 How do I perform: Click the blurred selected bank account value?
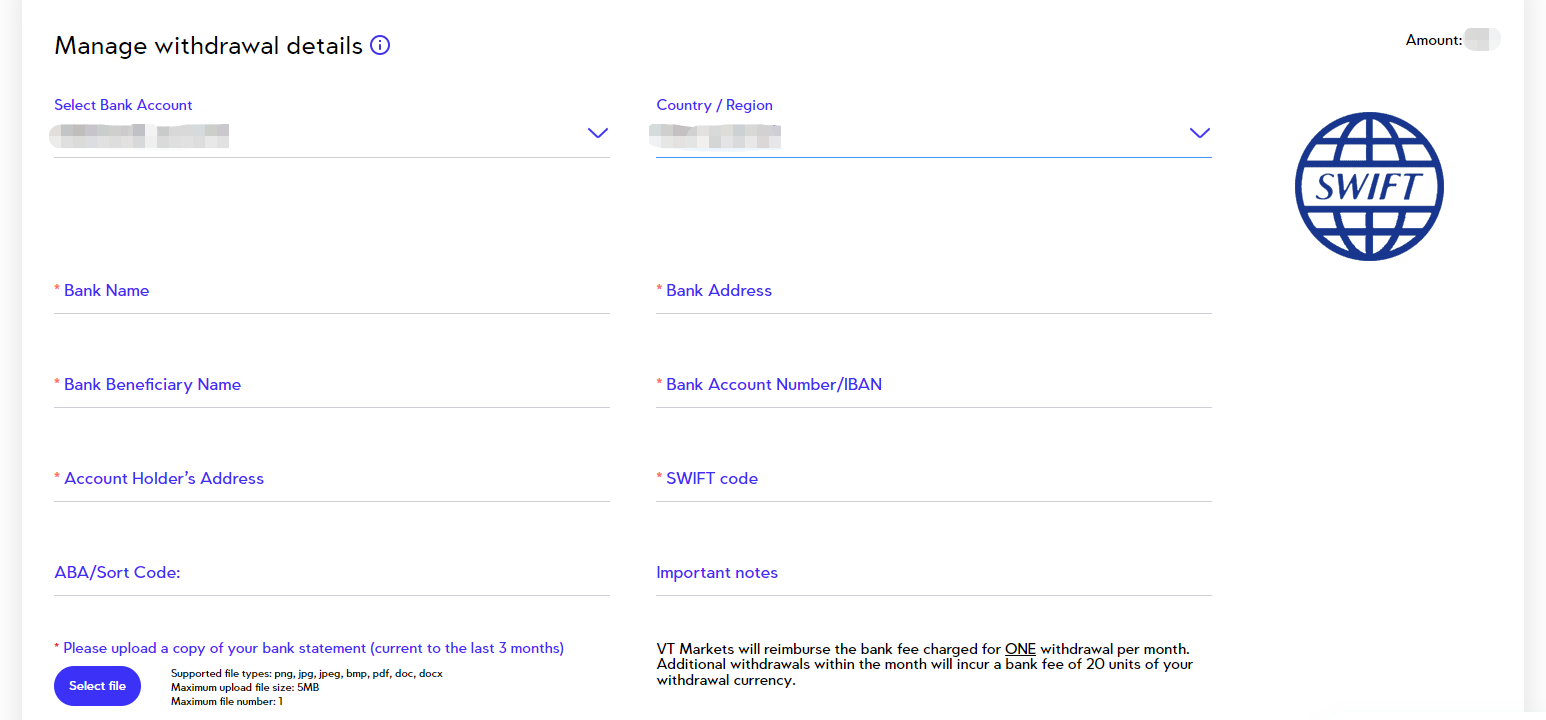coord(140,134)
